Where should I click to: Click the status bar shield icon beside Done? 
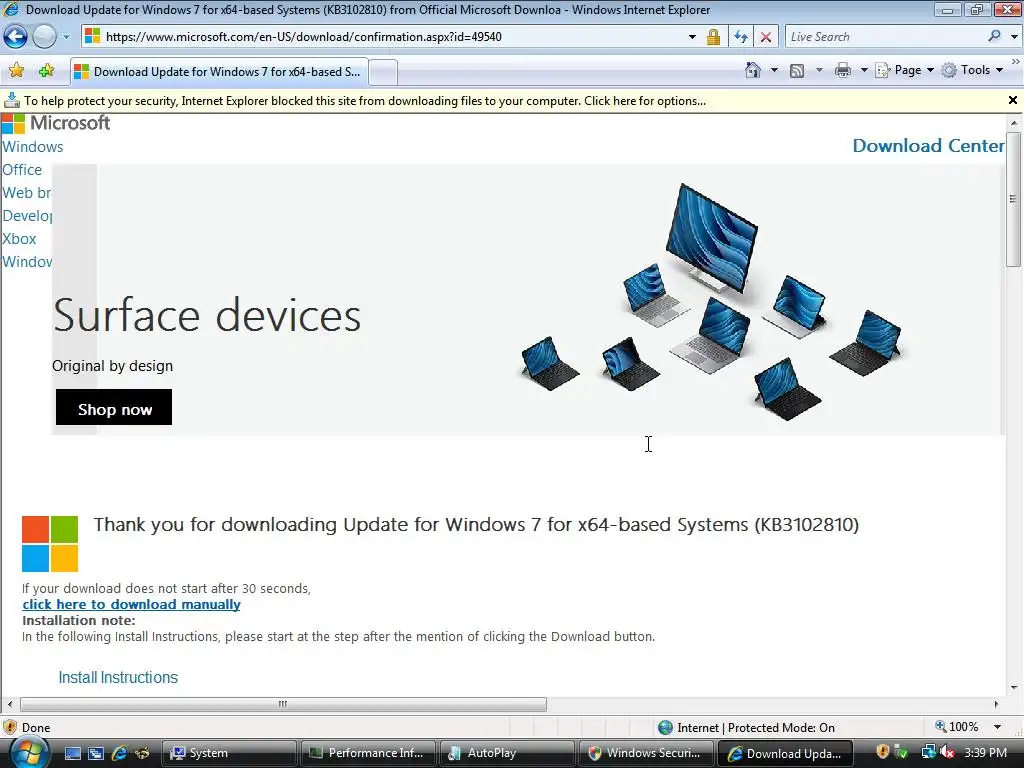(x=10, y=727)
